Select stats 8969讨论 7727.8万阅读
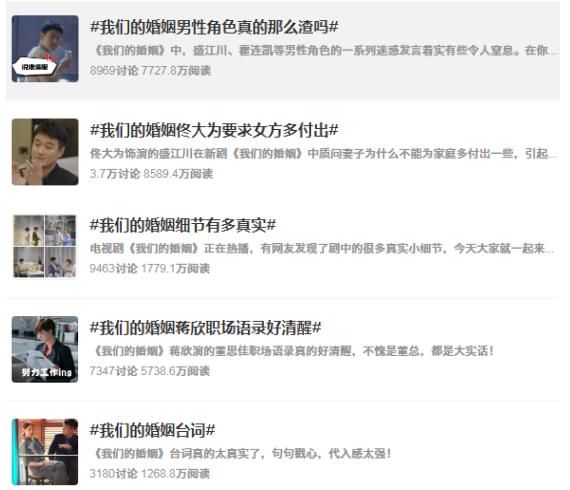Image resolution: width=570 pixels, height=490 pixels. coord(150,71)
